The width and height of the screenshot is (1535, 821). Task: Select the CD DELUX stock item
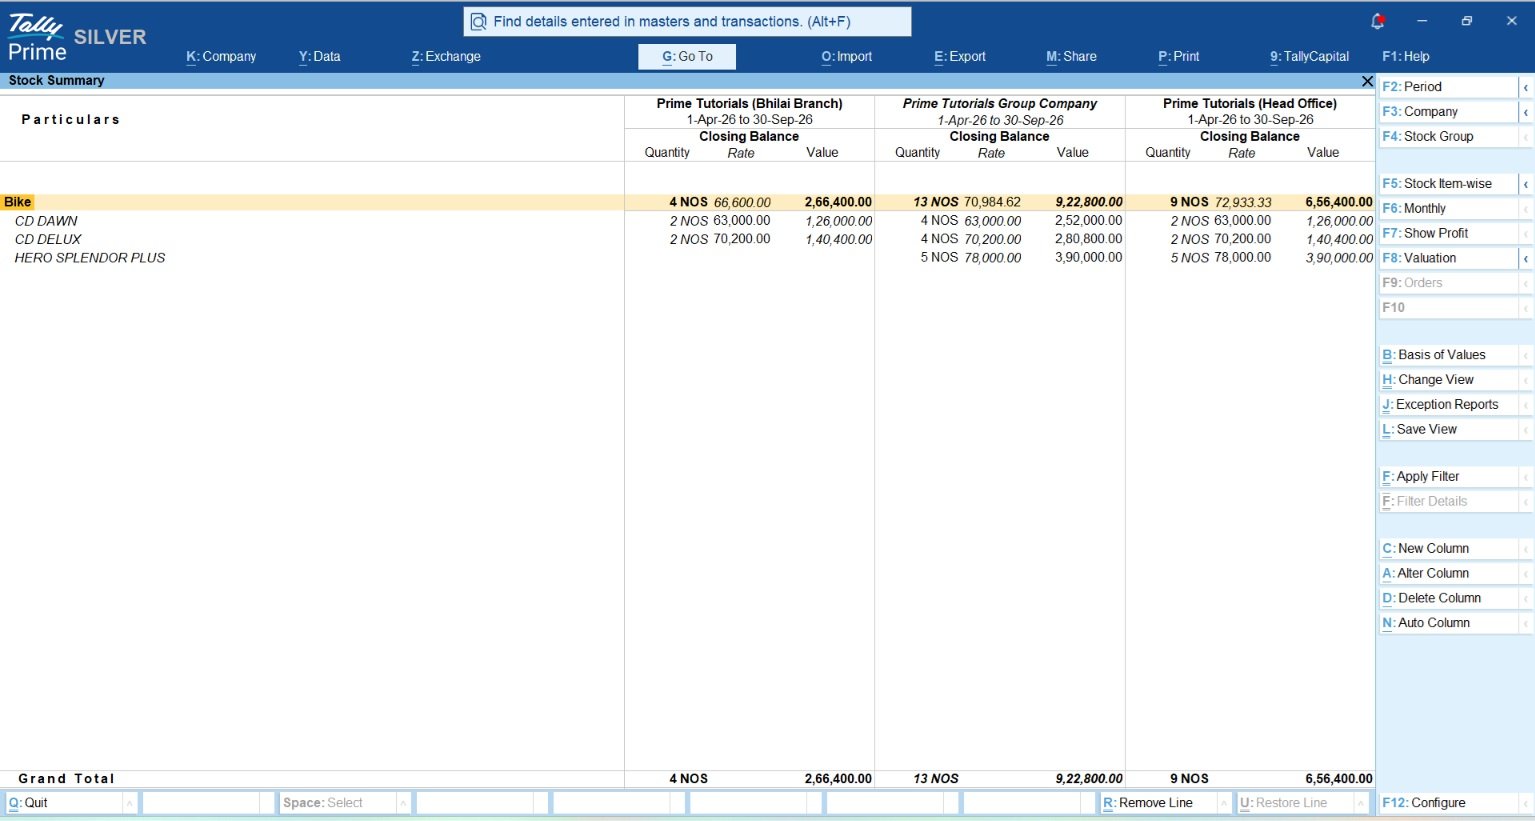point(48,239)
